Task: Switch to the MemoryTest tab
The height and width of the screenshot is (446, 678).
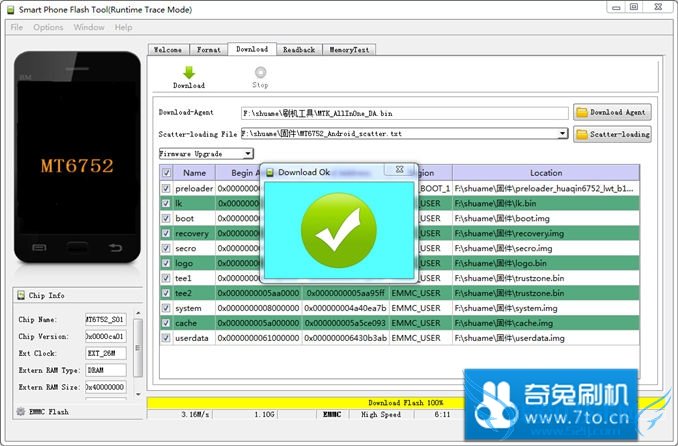Action: (x=349, y=50)
